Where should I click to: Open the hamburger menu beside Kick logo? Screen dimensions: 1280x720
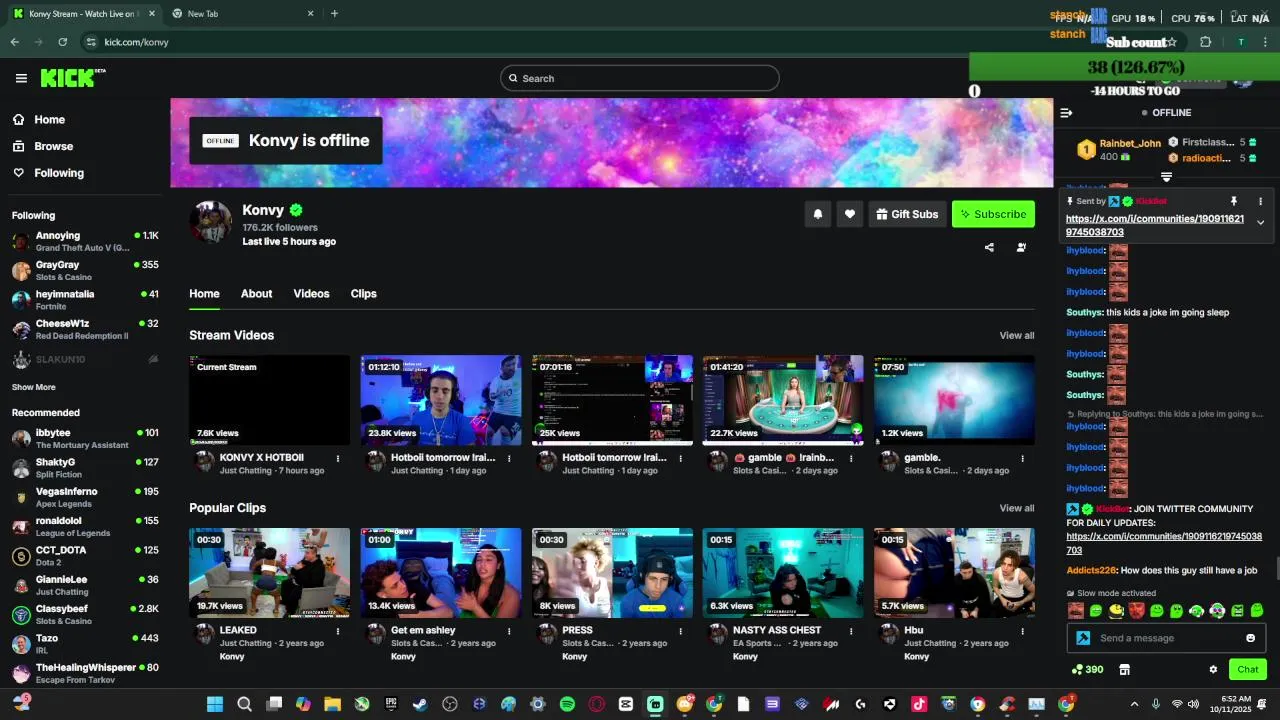[x=21, y=78]
